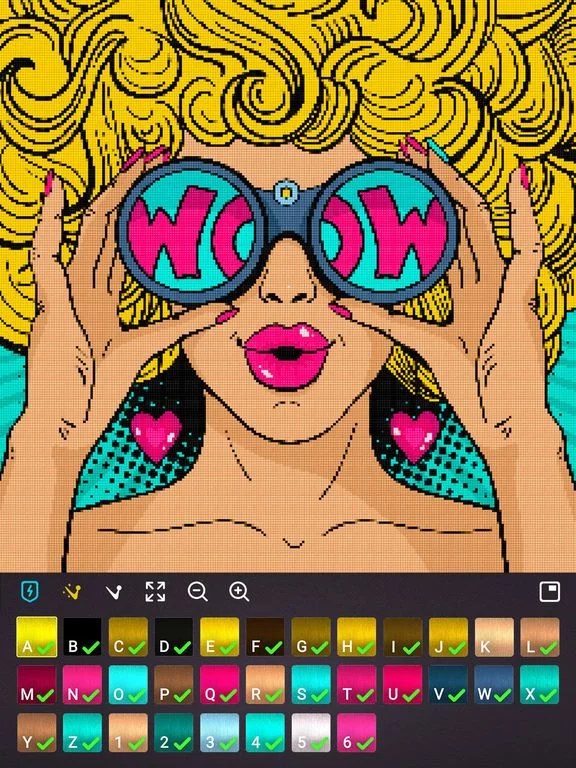576x768 pixels.
Task: Pick skin tone swatch 1
Action: pos(128,733)
